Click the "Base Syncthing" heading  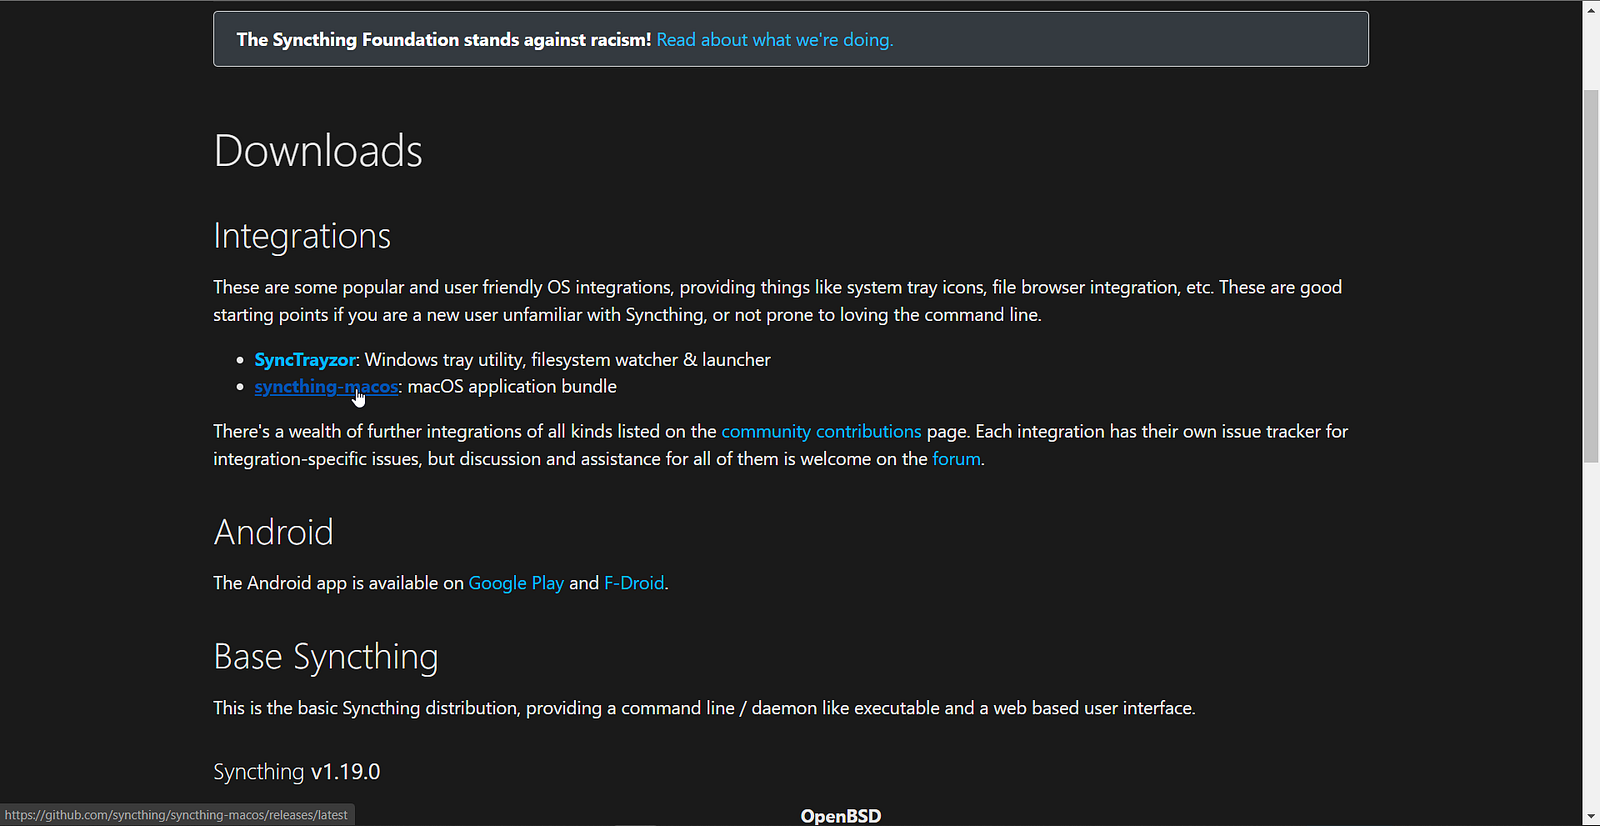click(326, 657)
